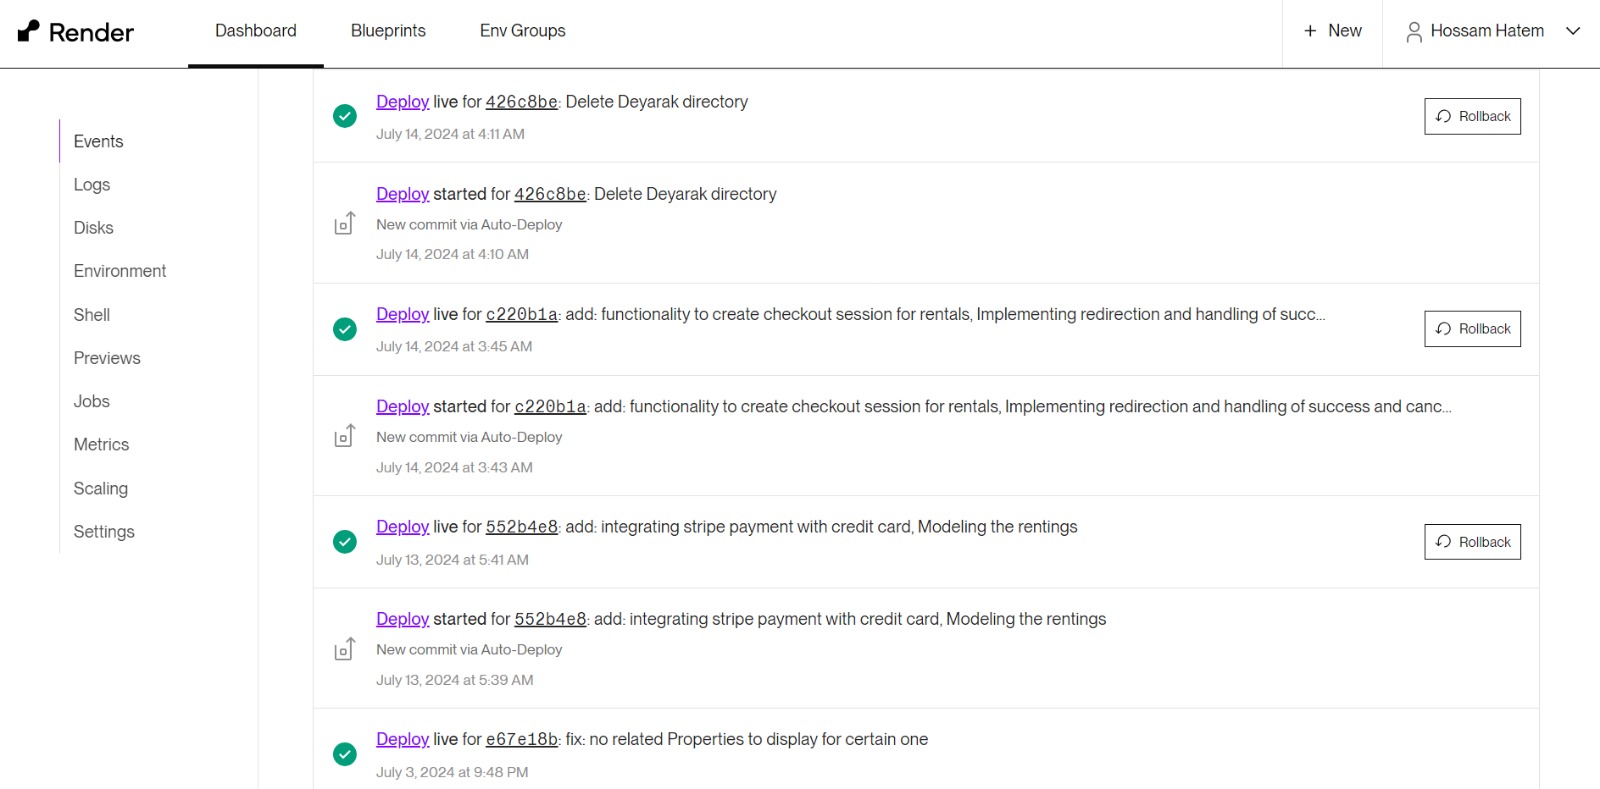Click the Render logo icon
This screenshot has width=1600, height=789.
coord(29,31)
